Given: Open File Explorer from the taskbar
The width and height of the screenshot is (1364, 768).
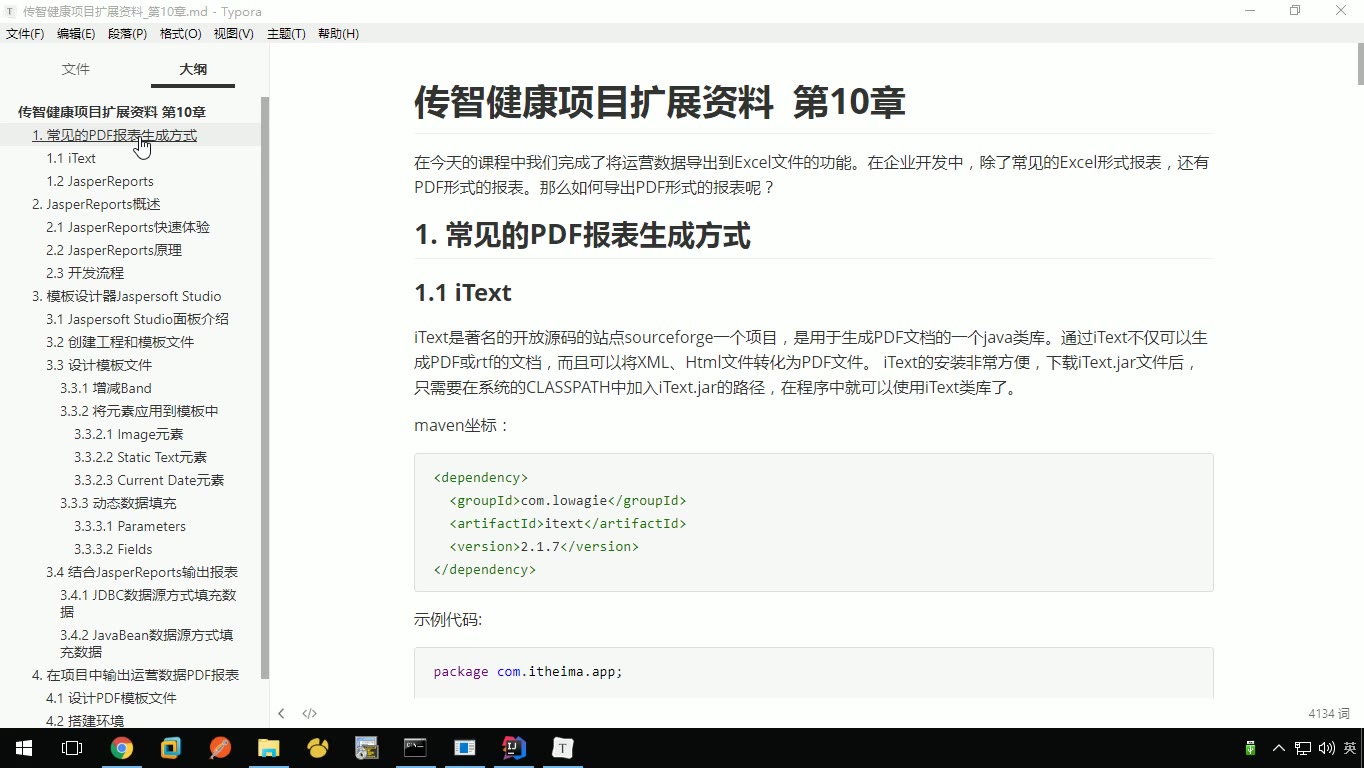Looking at the screenshot, I should coord(269,748).
